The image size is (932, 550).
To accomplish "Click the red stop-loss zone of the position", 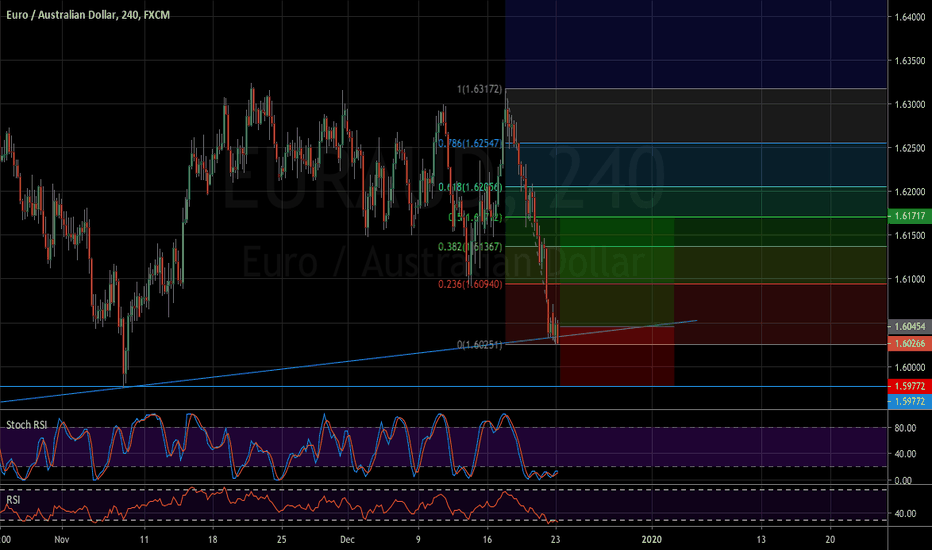I will coord(616,360).
